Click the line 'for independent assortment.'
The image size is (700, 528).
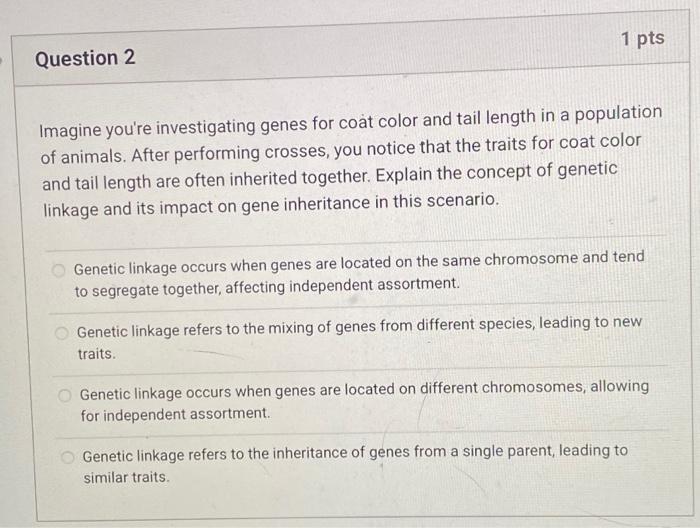click(175, 415)
